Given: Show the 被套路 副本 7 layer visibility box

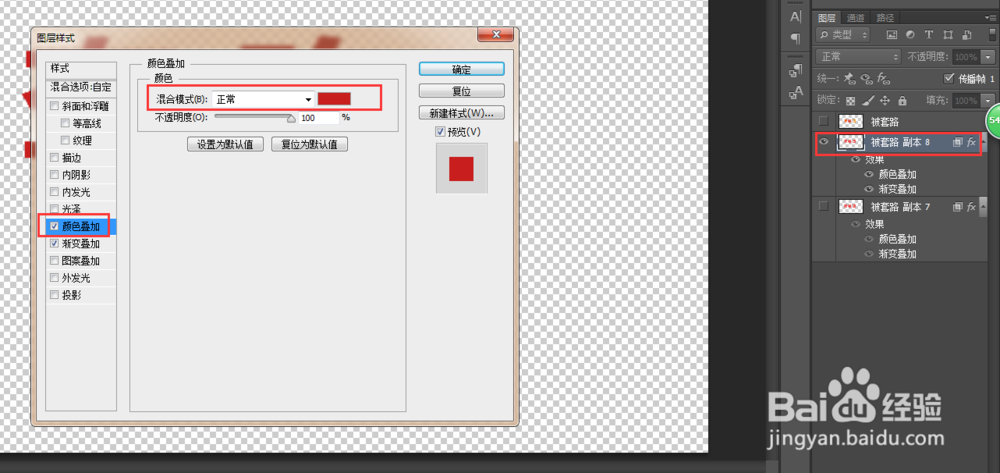Looking at the screenshot, I should tap(824, 206).
